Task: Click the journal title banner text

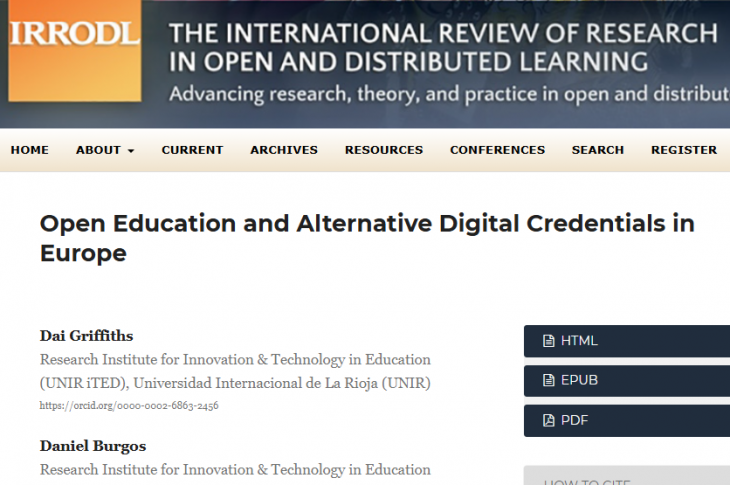Action: (445, 48)
